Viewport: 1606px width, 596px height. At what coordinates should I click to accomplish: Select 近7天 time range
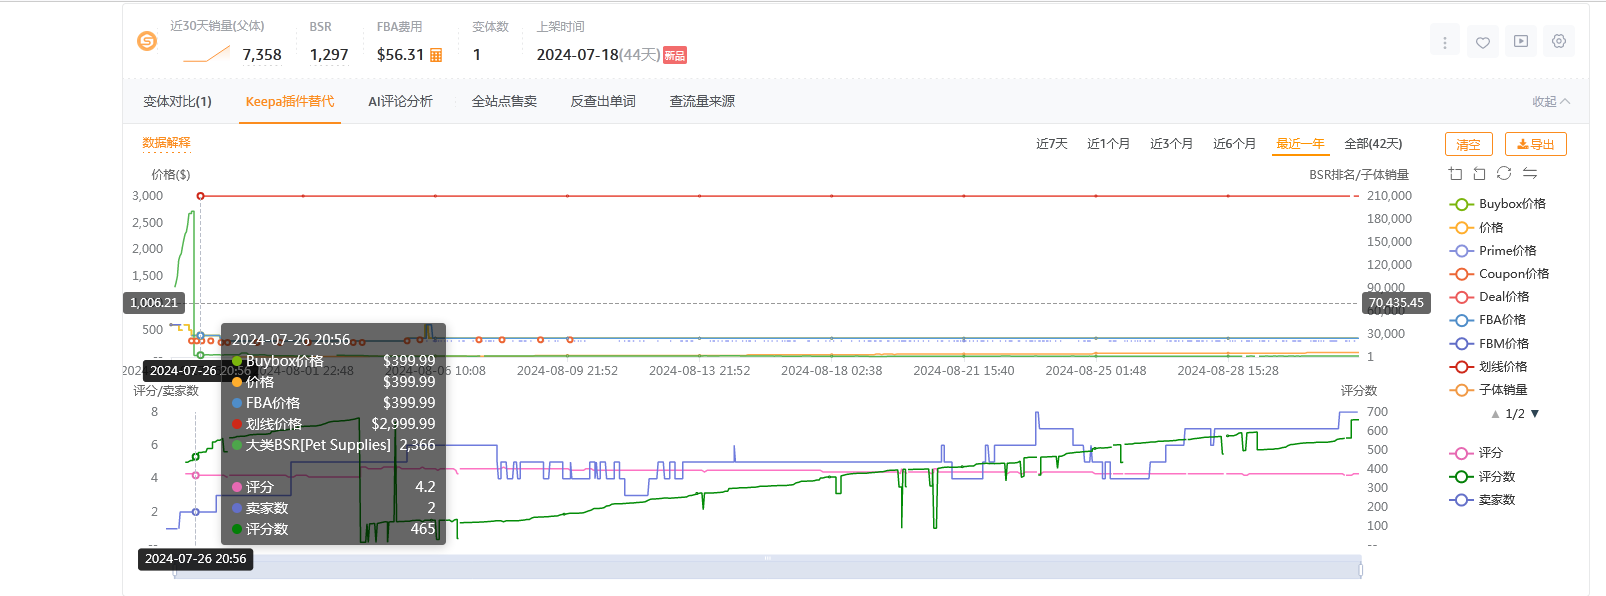(1052, 144)
